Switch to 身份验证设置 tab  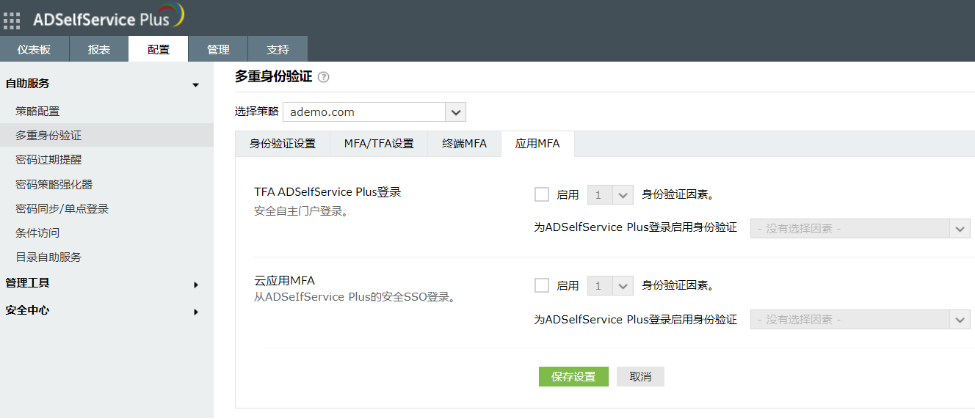point(282,144)
